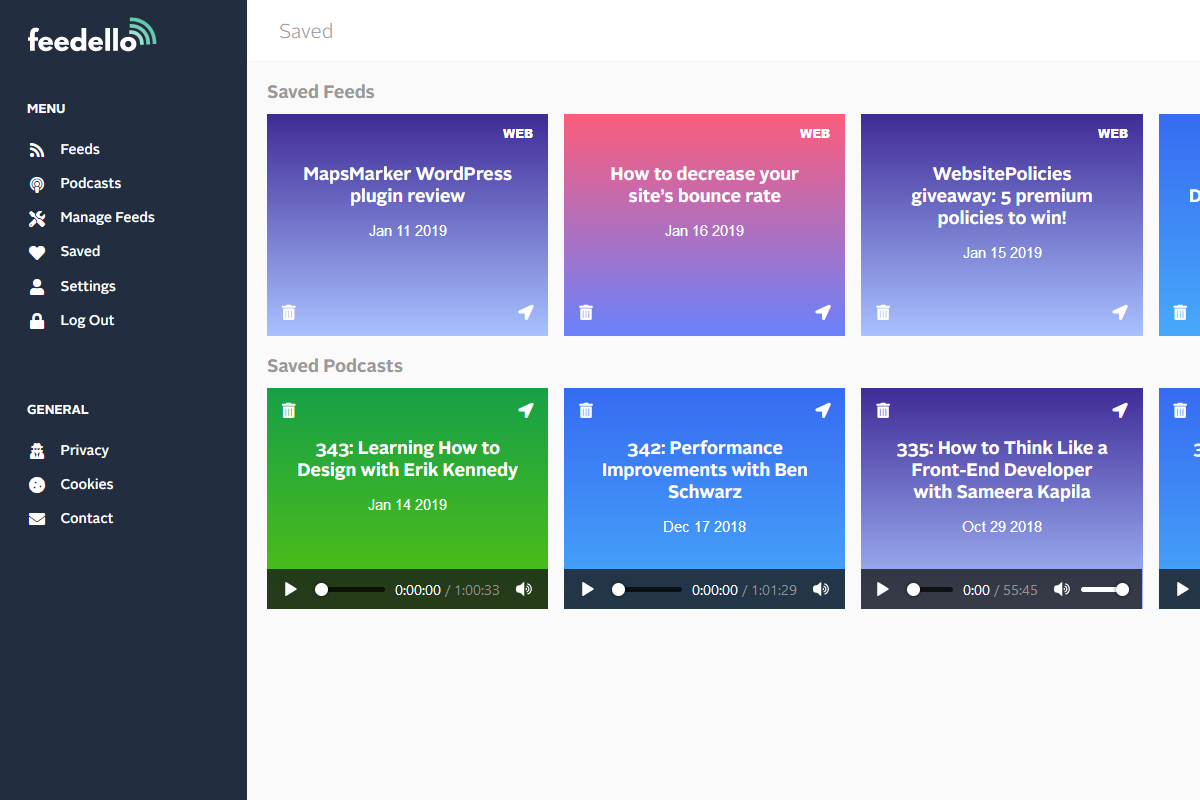Click the 335: How to Think title

point(1002,470)
